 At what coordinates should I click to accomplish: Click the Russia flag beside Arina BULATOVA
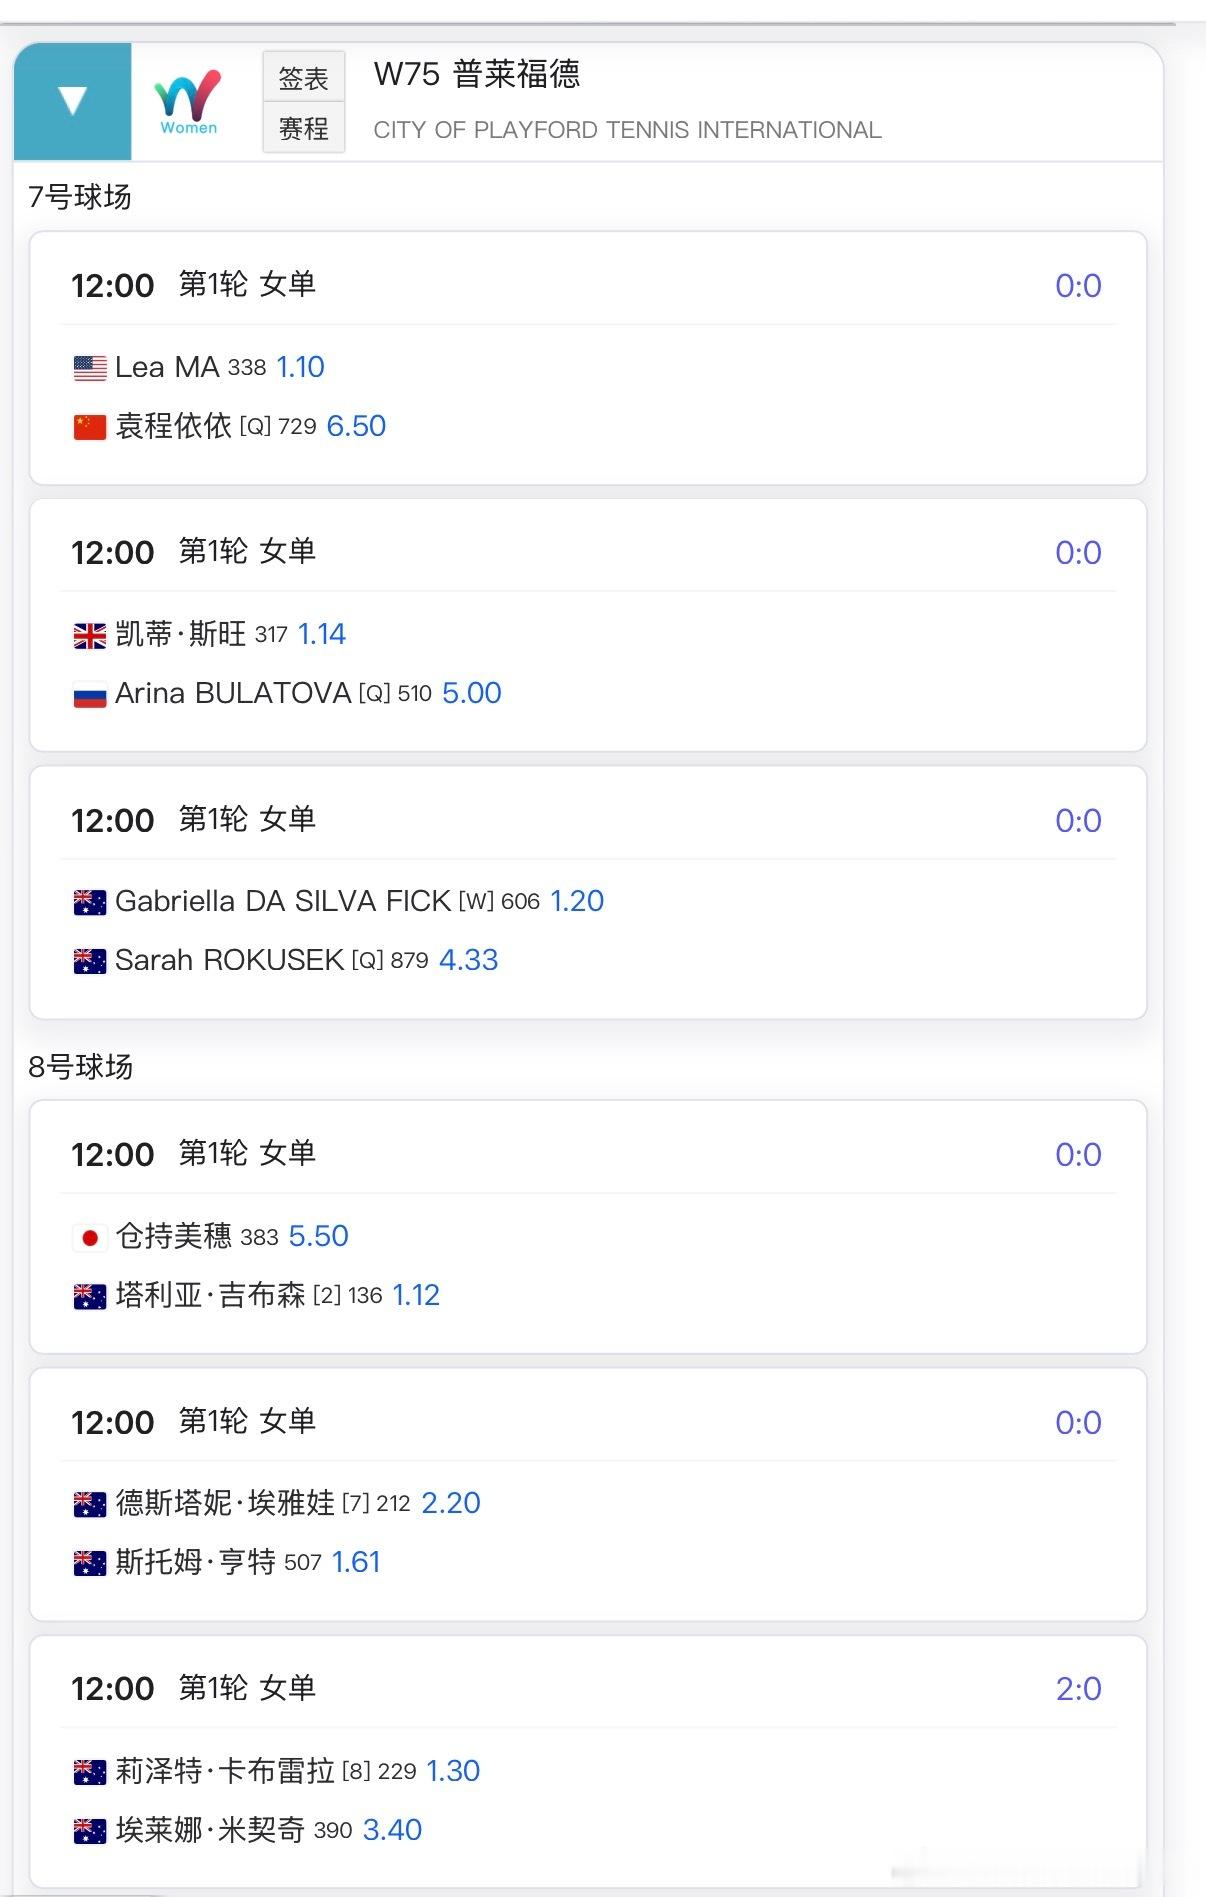[x=90, y=694]
